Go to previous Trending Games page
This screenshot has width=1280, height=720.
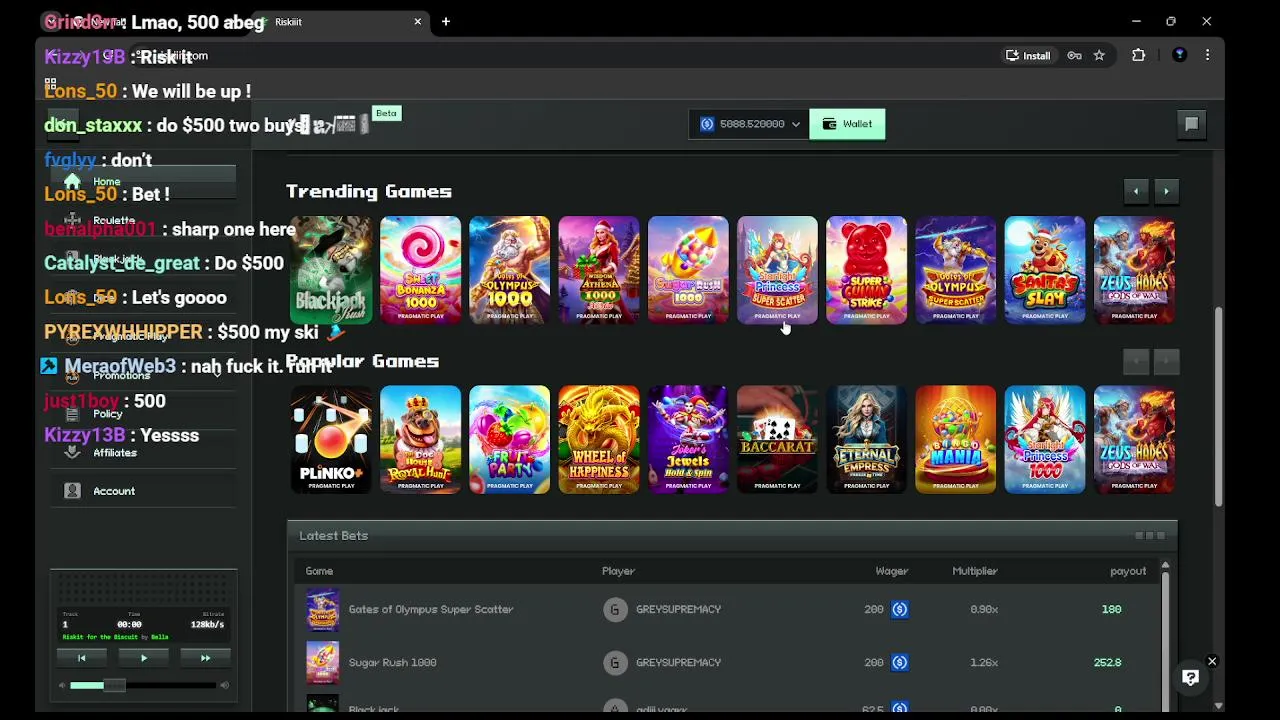(x=1136, y=191)
